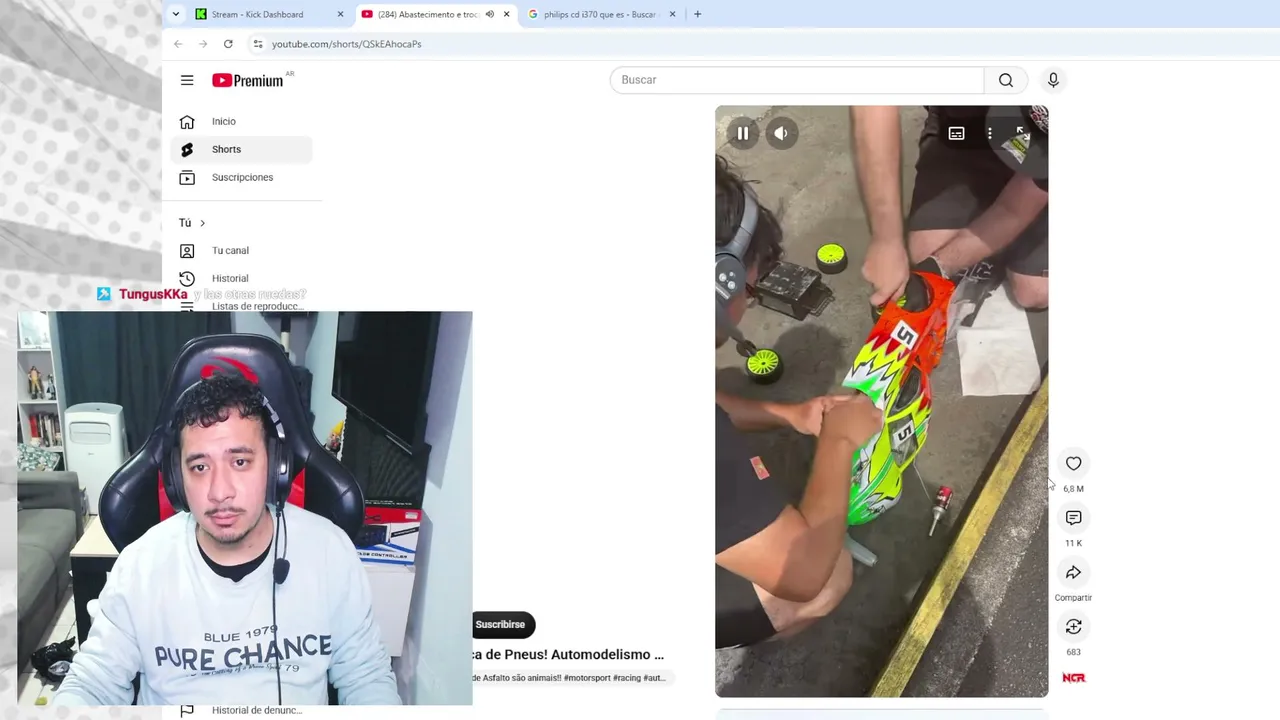Select Shorts in the sidebar
Screen dimensions: 1280x720
[242, 149]
